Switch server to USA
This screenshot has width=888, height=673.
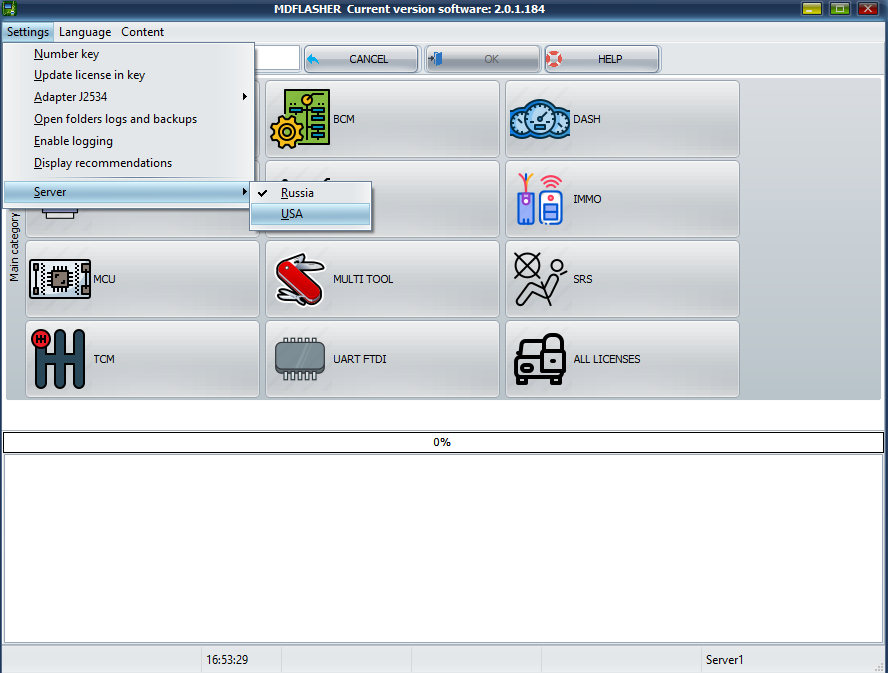[310, 214]
